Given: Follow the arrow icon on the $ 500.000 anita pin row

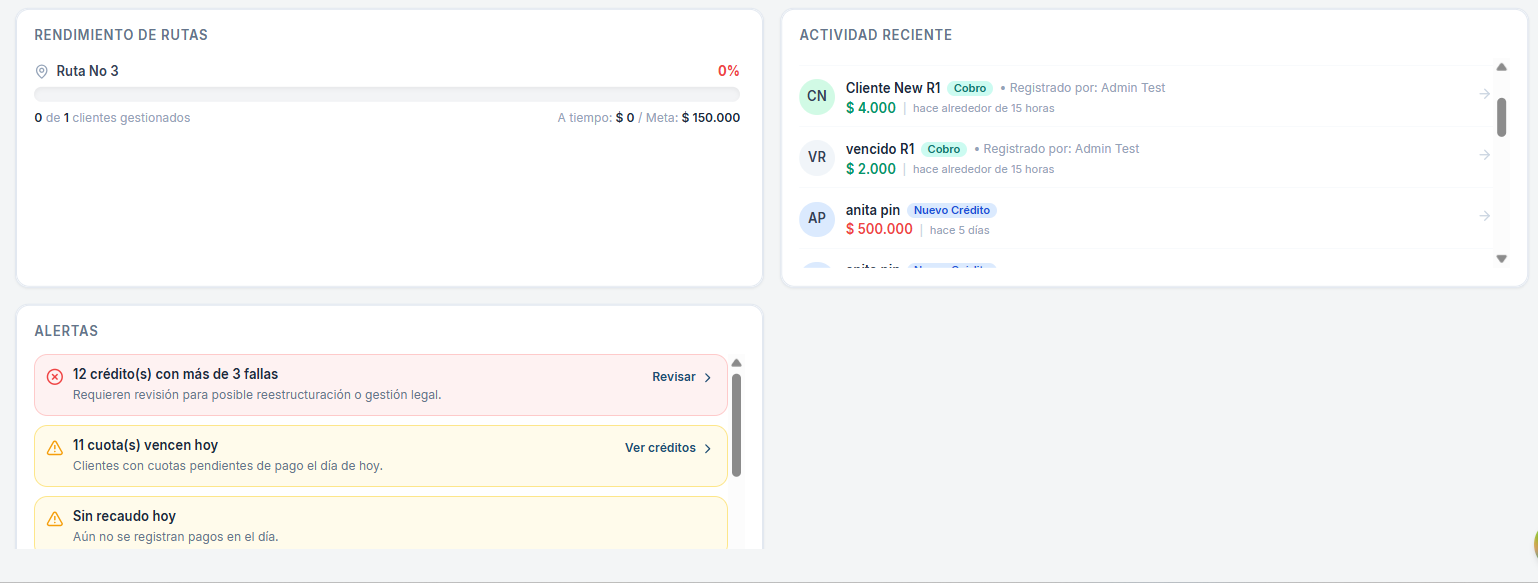Looking at the screenshot, I should click(1485, 216).
